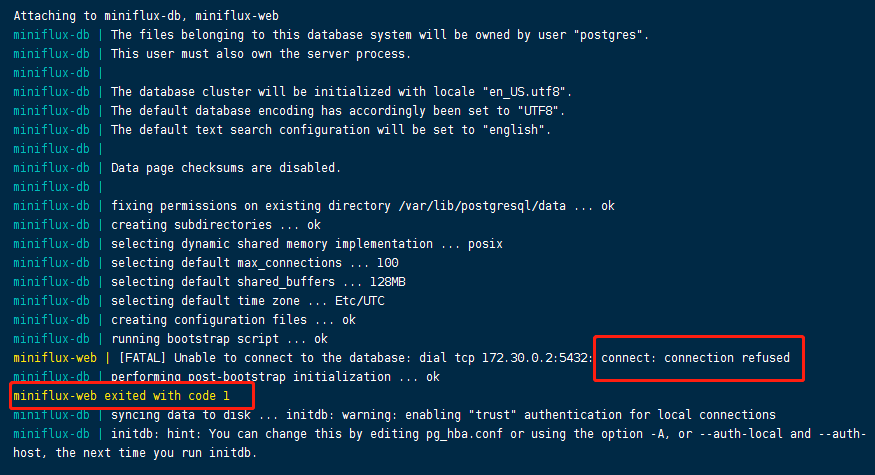Click the max_connections value '100'
Viewport: 875px width, 475px height.
tap(387, 263)
